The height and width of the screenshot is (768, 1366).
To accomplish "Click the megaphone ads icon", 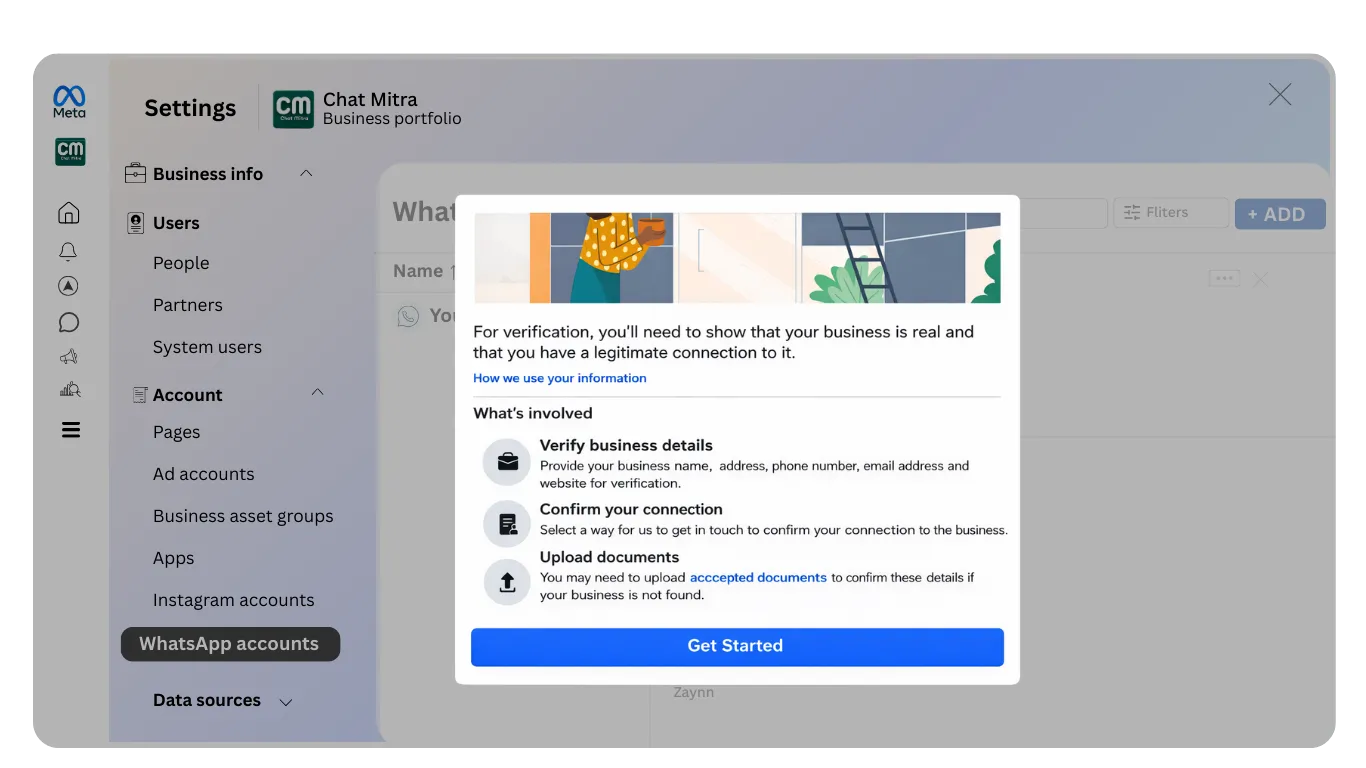I will point(68,356).
